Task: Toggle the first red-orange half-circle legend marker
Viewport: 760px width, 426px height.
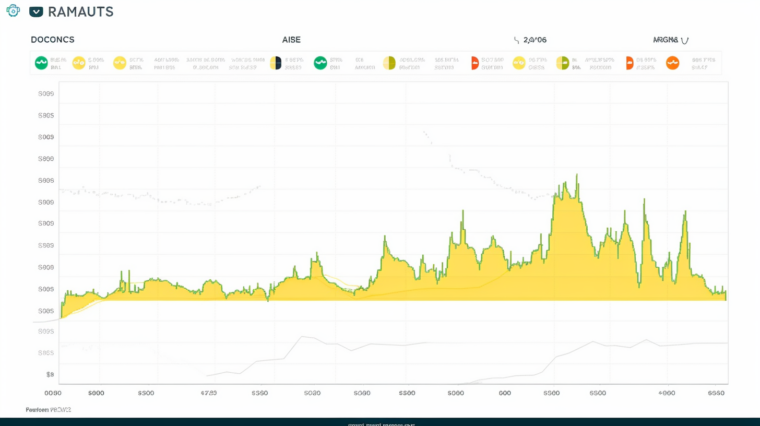Action: tap(474, 63)
